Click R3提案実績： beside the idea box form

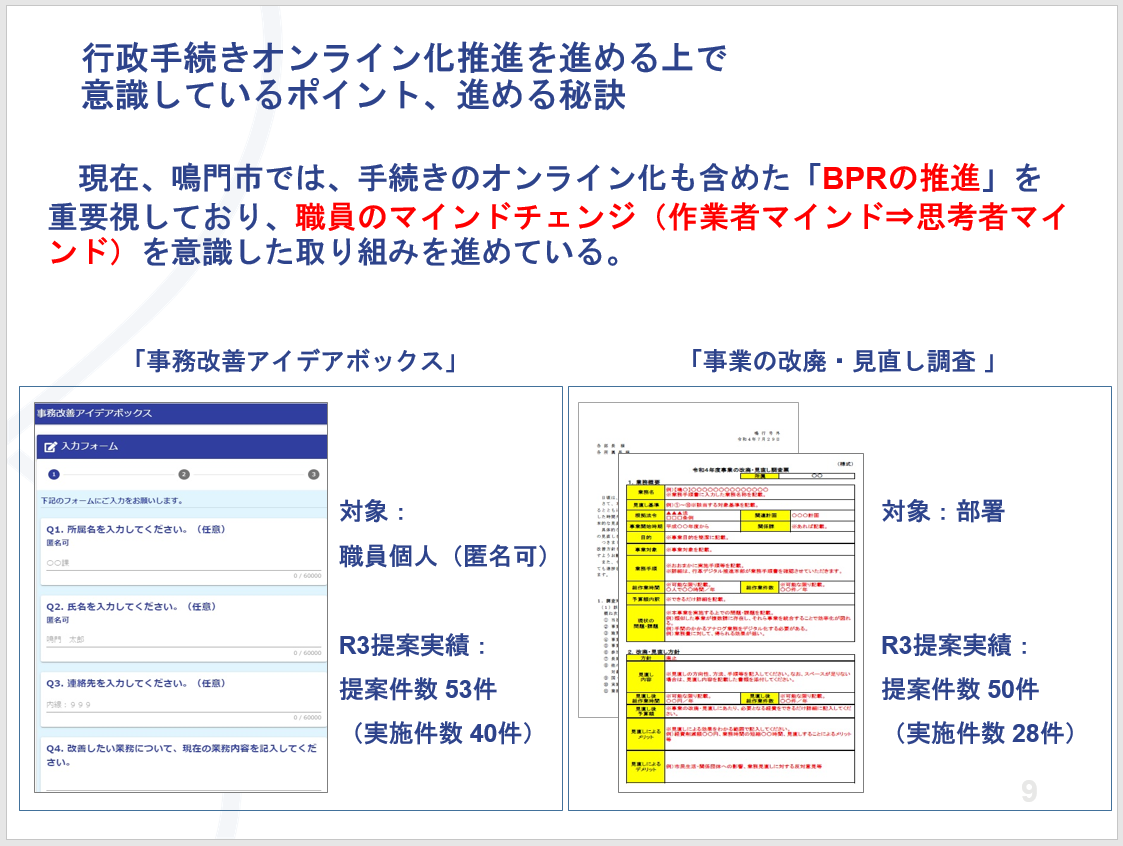(x=413, y=645)
